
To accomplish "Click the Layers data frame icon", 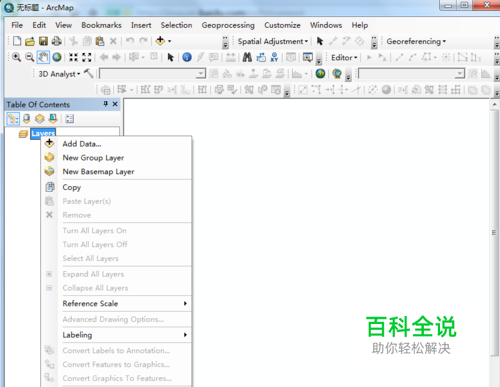I will tap(23, 134).
